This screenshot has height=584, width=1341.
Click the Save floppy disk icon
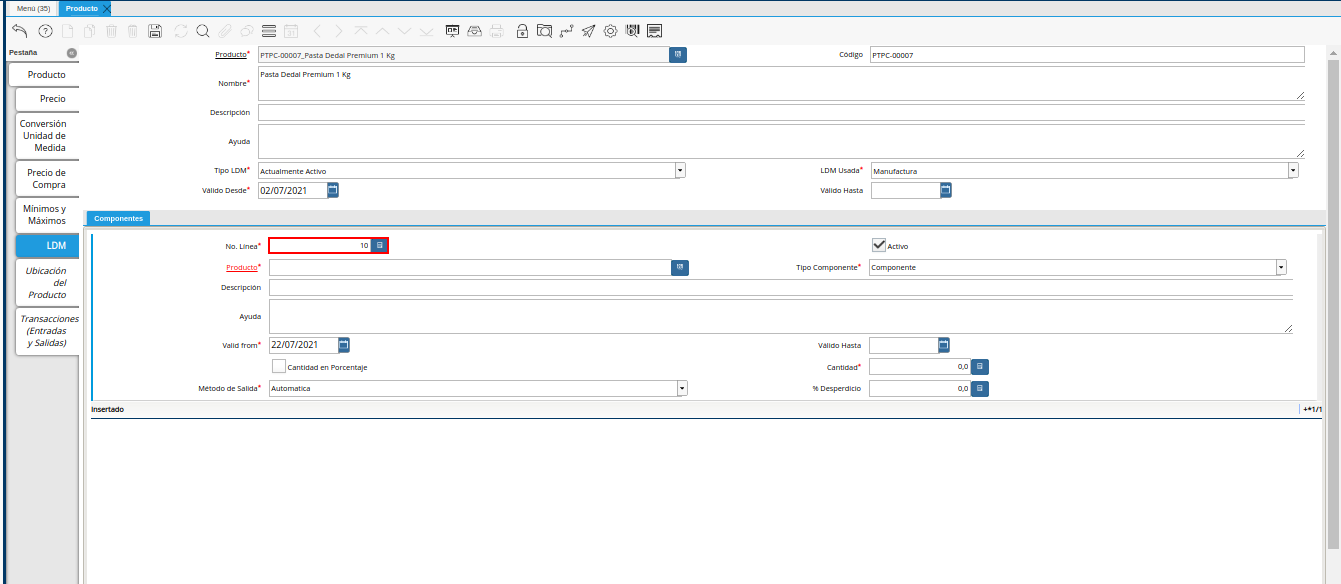pos(155,31)
